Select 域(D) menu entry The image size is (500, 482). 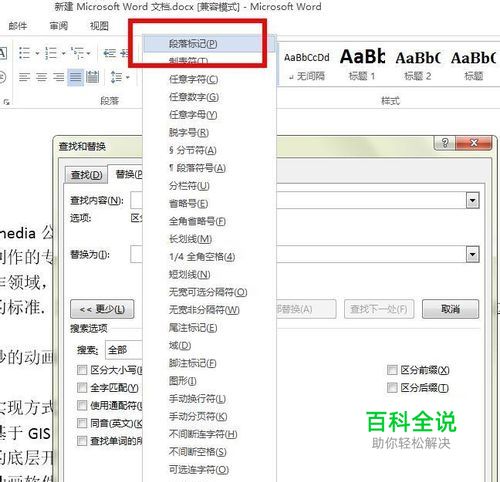[x=209, y=346]
